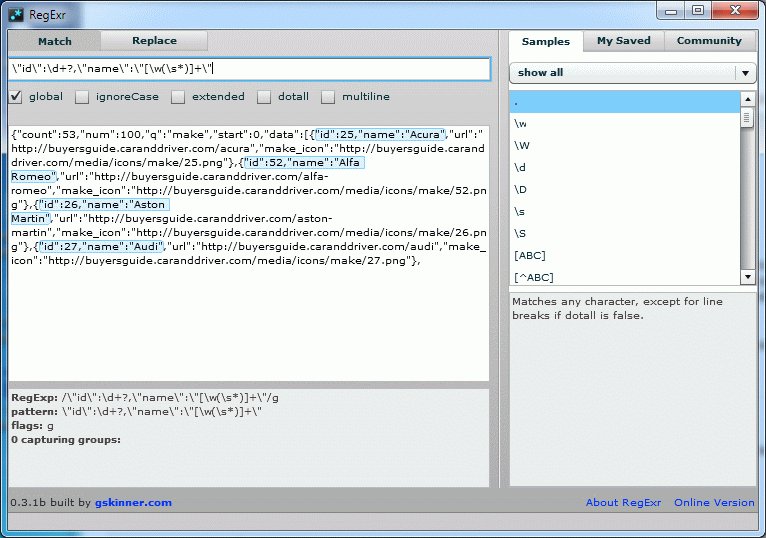Select the [^ABC] sample entry

tap(625, 277)
